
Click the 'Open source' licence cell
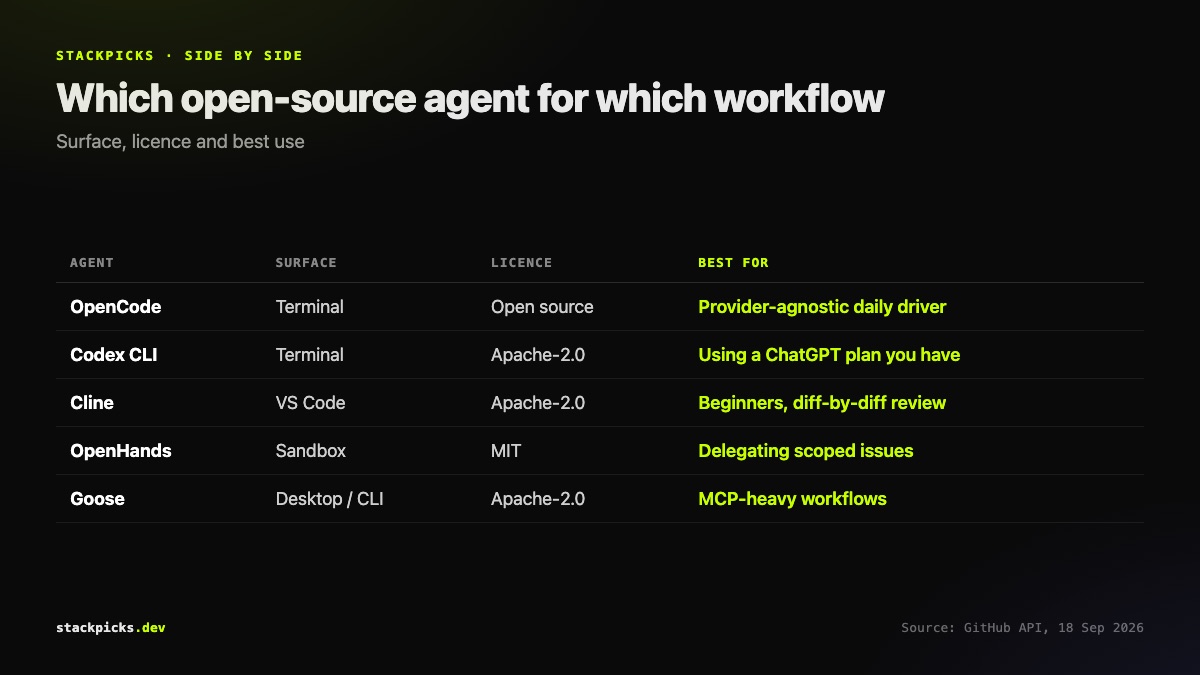tap(542, 307)
